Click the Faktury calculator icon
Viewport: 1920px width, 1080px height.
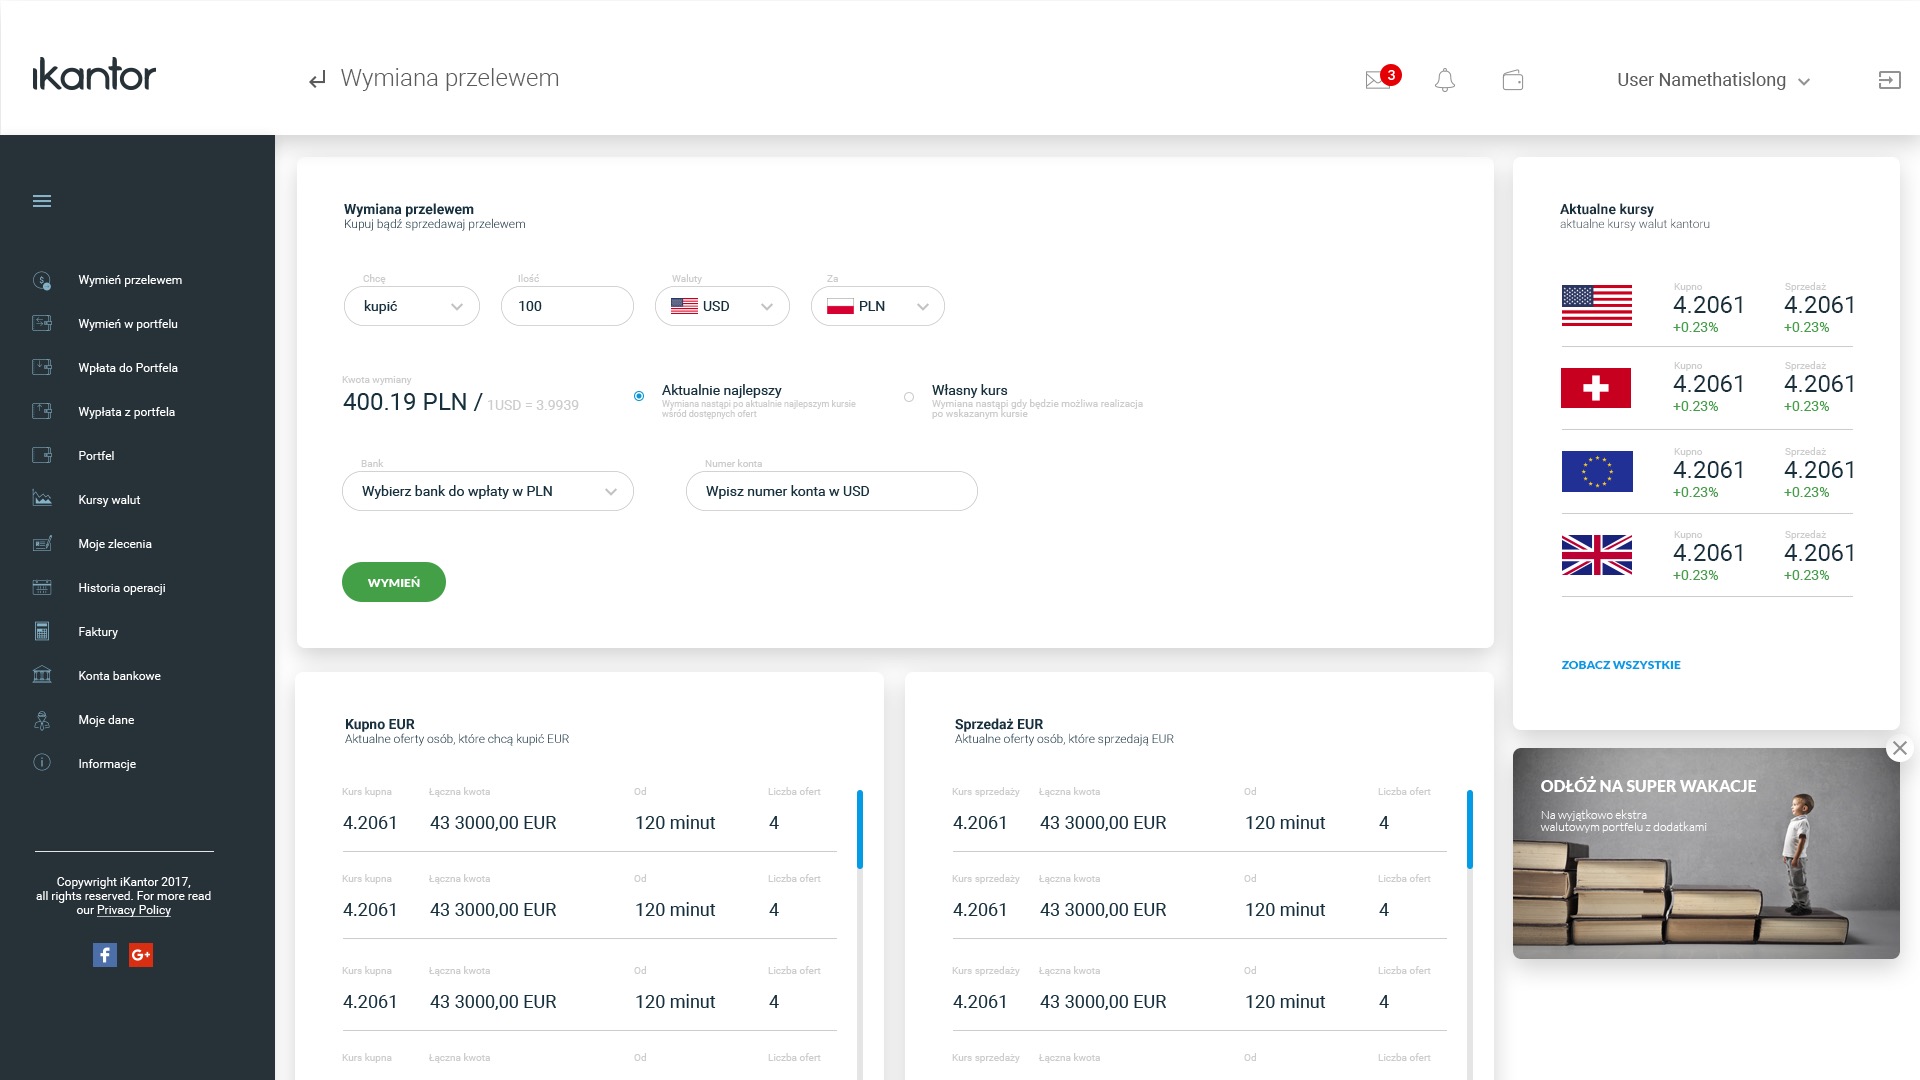coord(42,631)
